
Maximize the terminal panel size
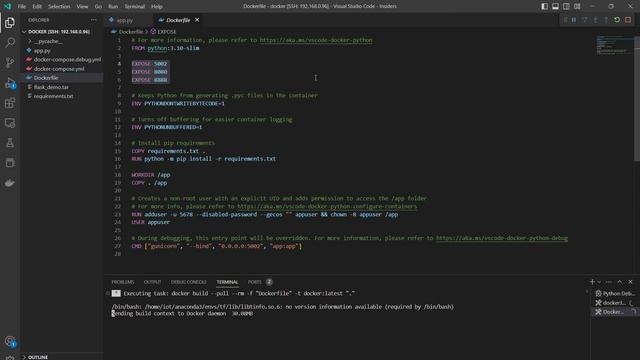[620, 282]
